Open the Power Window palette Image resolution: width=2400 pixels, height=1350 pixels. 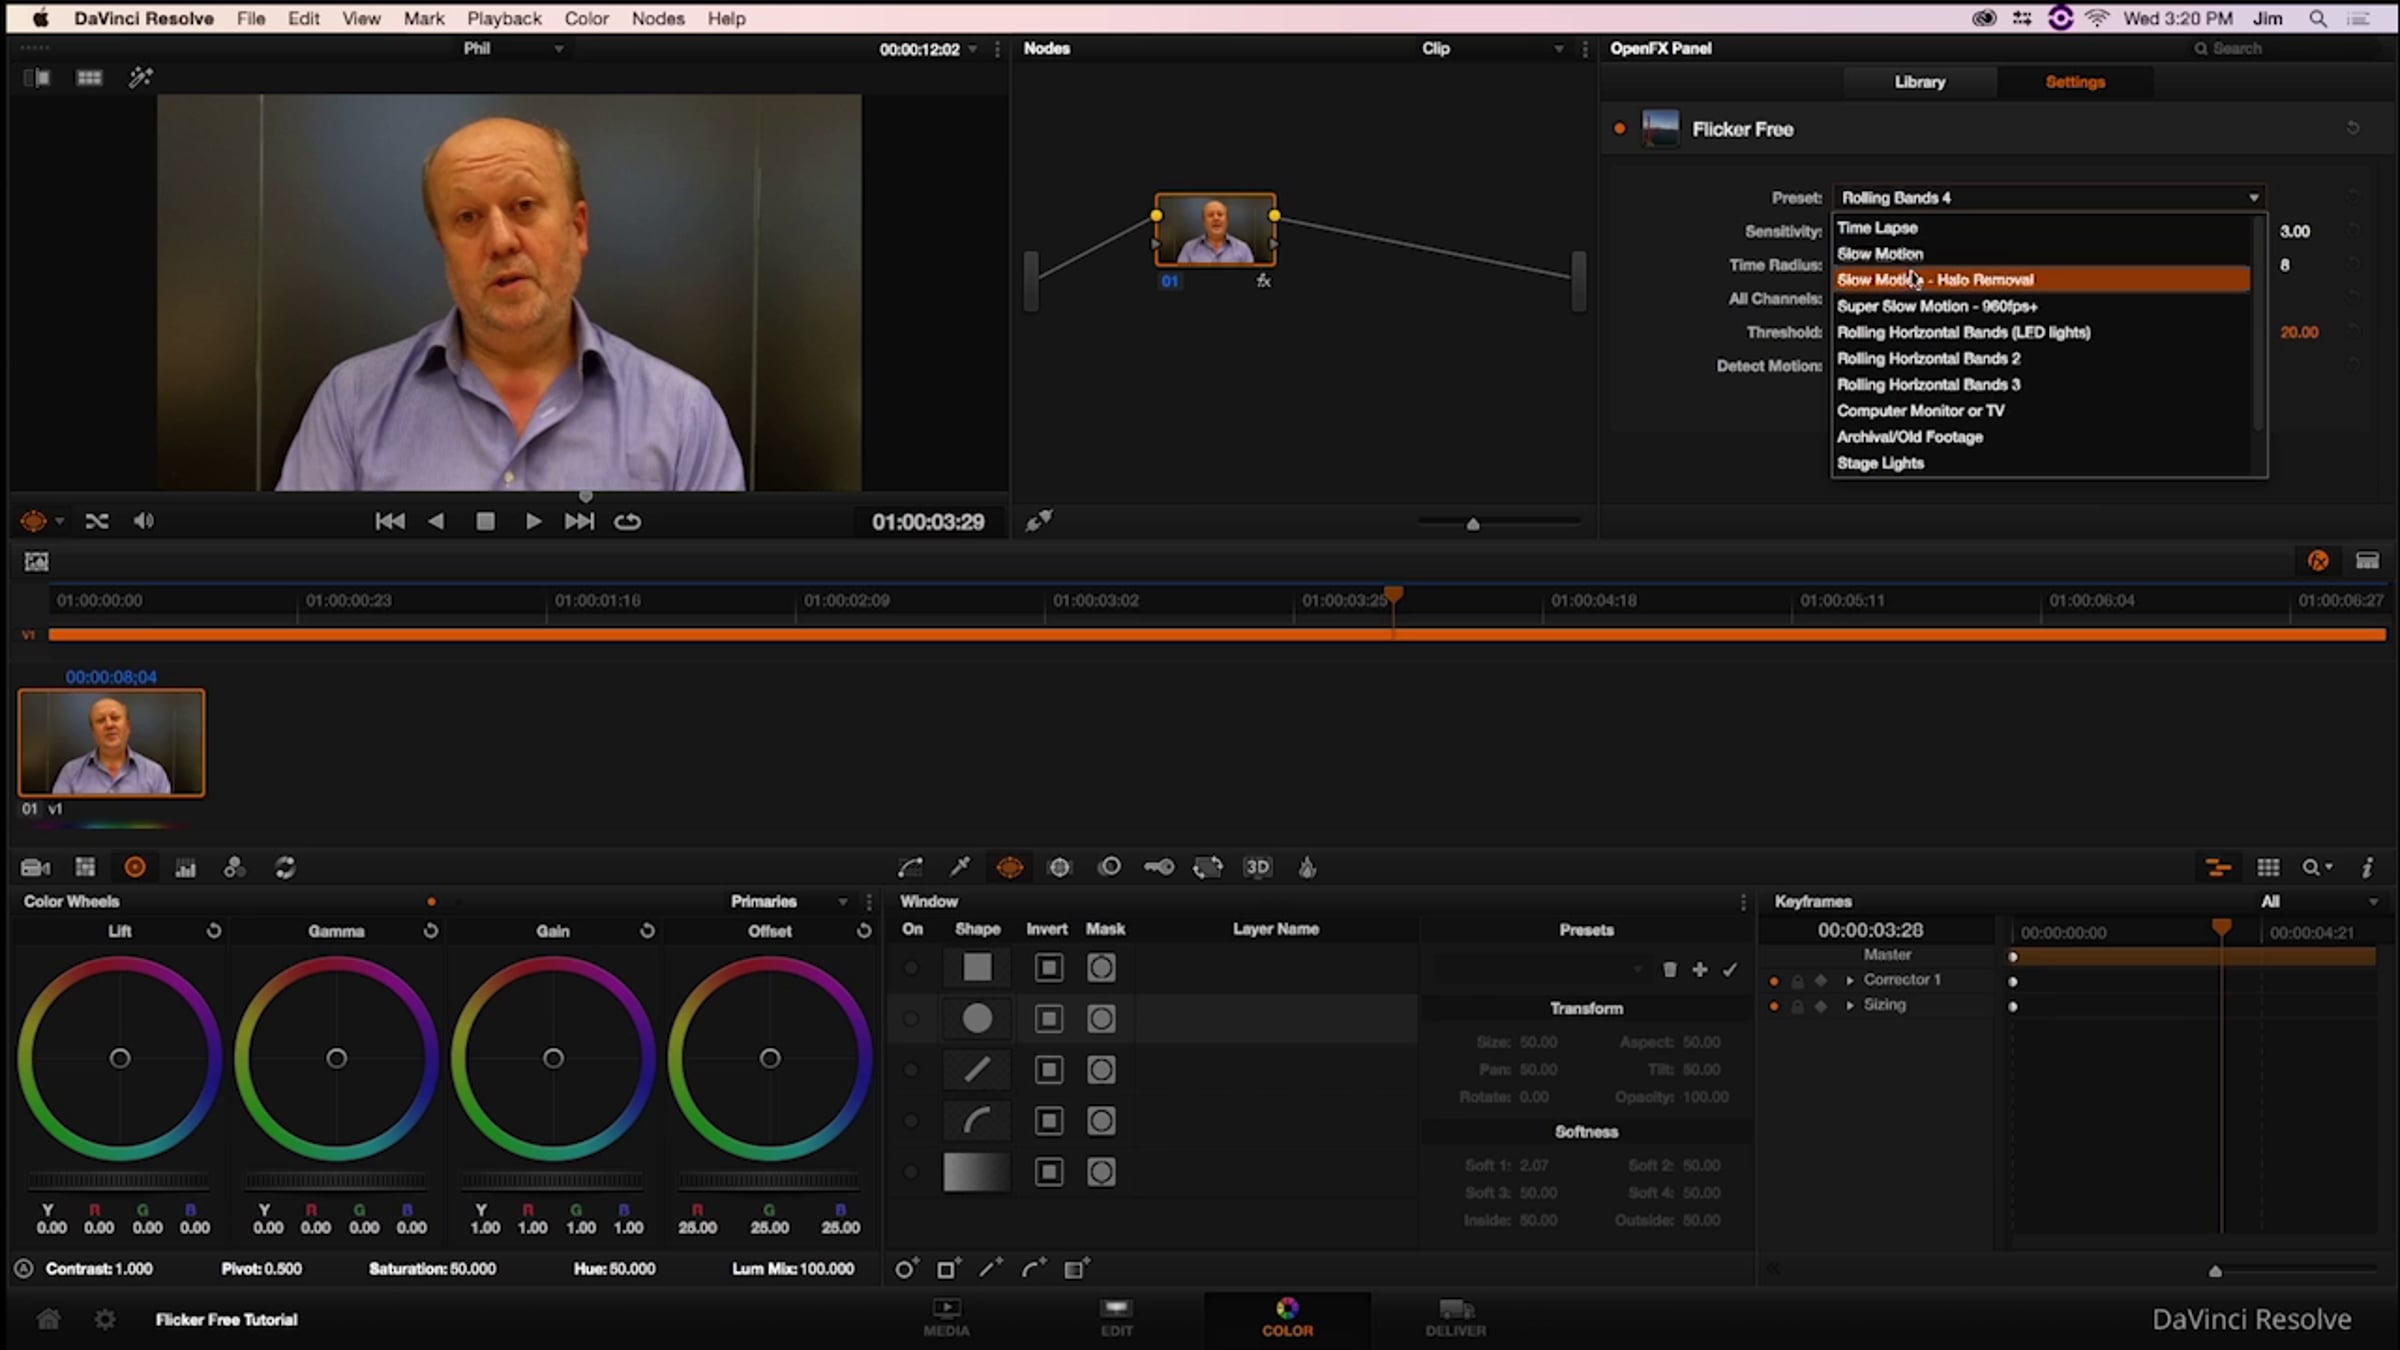[x=1010, y=867]
